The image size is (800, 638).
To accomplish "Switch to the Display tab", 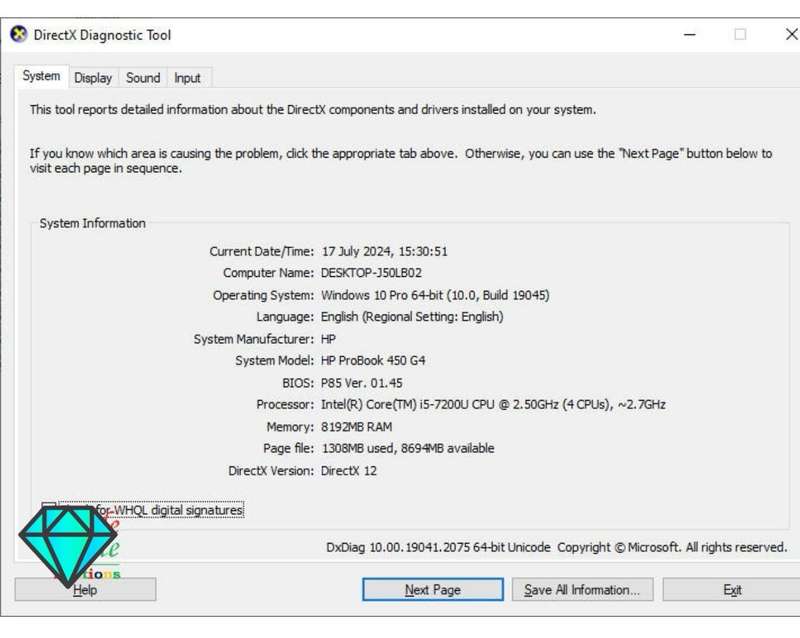I will pos(93,78).
